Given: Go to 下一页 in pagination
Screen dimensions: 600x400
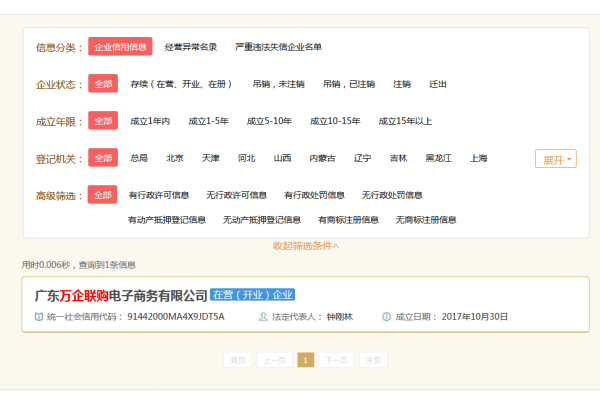Looking at the screenshot, I should tap(336, 360).
